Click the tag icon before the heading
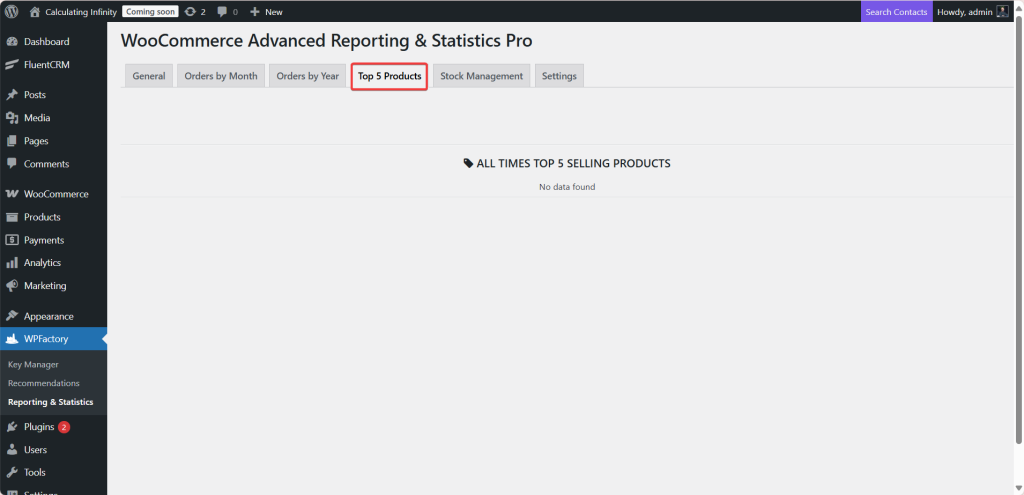The height and width of the screenshot is (495, 1024). tap(468, 163)
